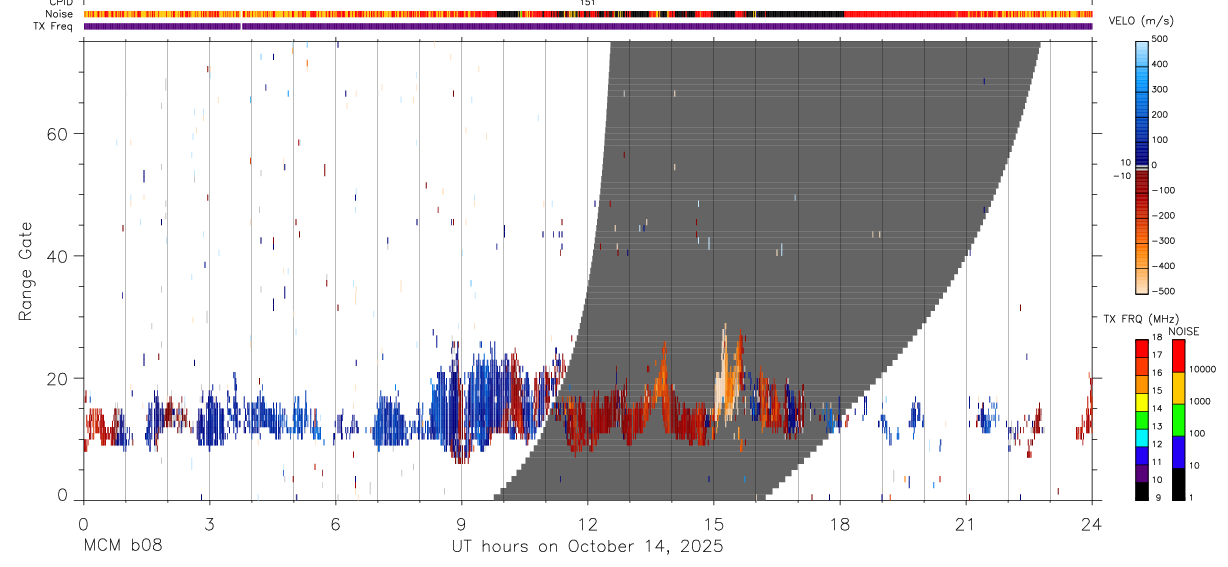
Task: Select the 12 MHz frequency label
Action: tap(1158, 445)
